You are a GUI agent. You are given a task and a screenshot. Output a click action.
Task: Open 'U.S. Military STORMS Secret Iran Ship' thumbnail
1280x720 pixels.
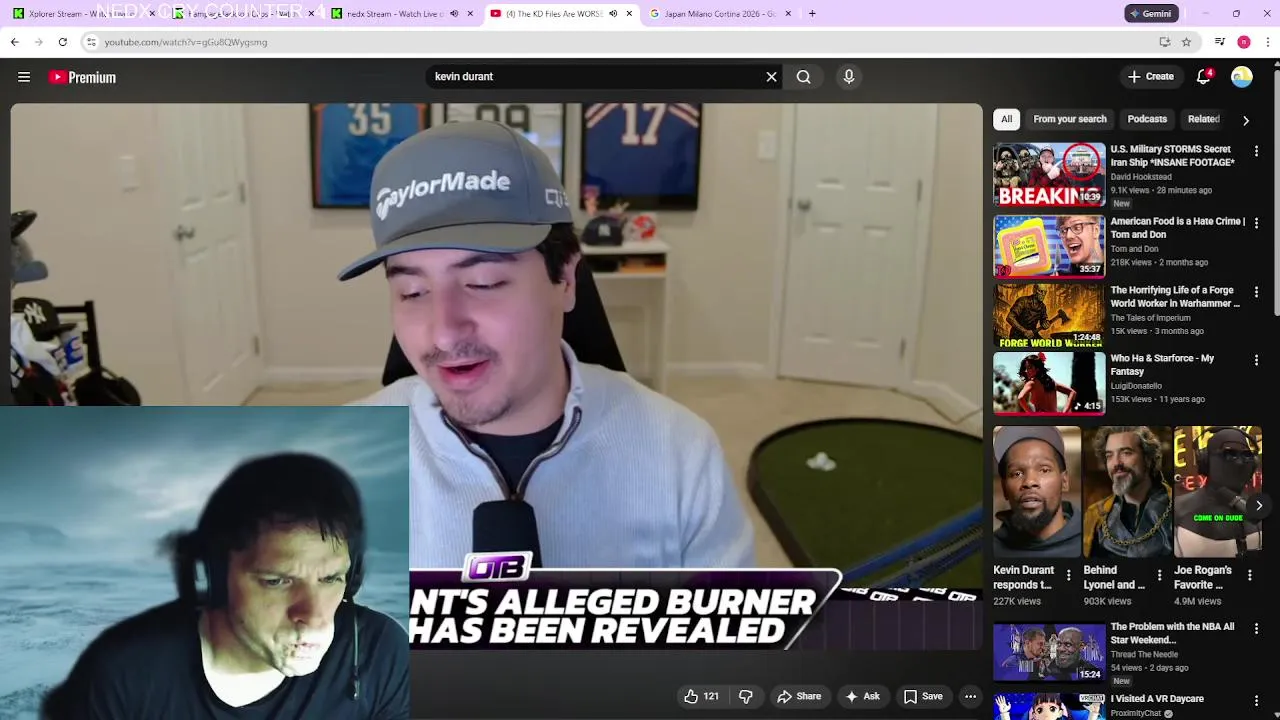1049,175
